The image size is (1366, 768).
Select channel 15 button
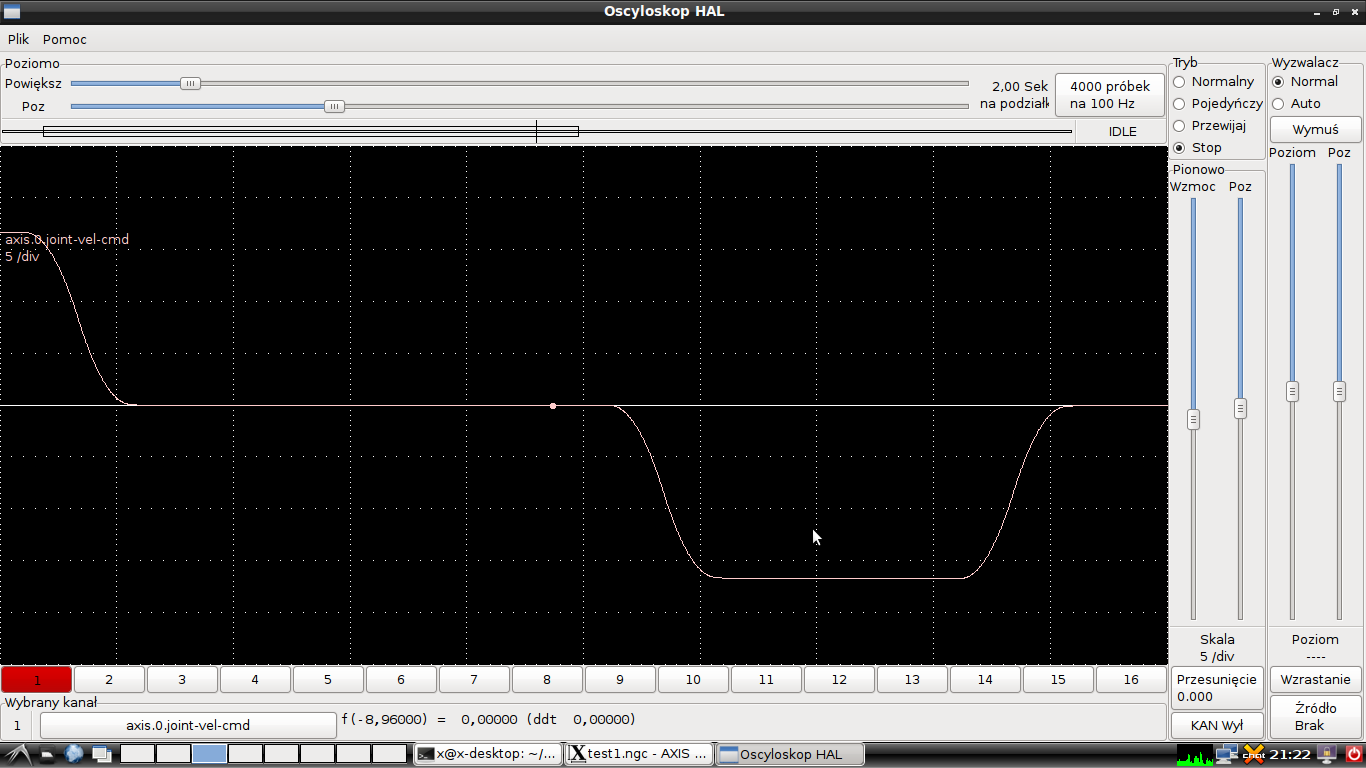pyautogui.click(x=1058, y=679)
